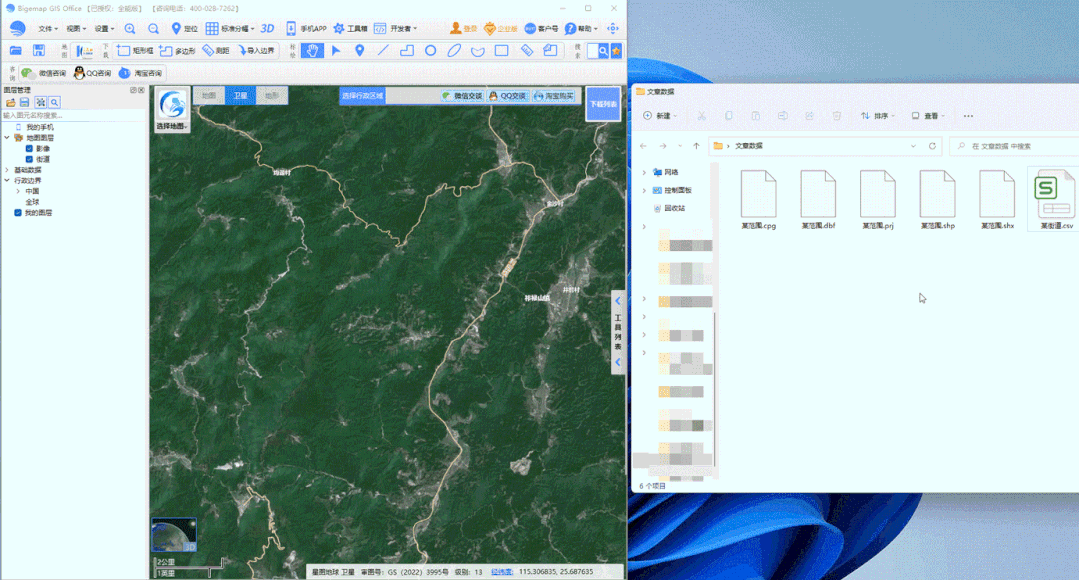The height and width of the screenshot is (580, 1079).
Task: Expand the 中国 tree node
Action: (x=18, y=191)
